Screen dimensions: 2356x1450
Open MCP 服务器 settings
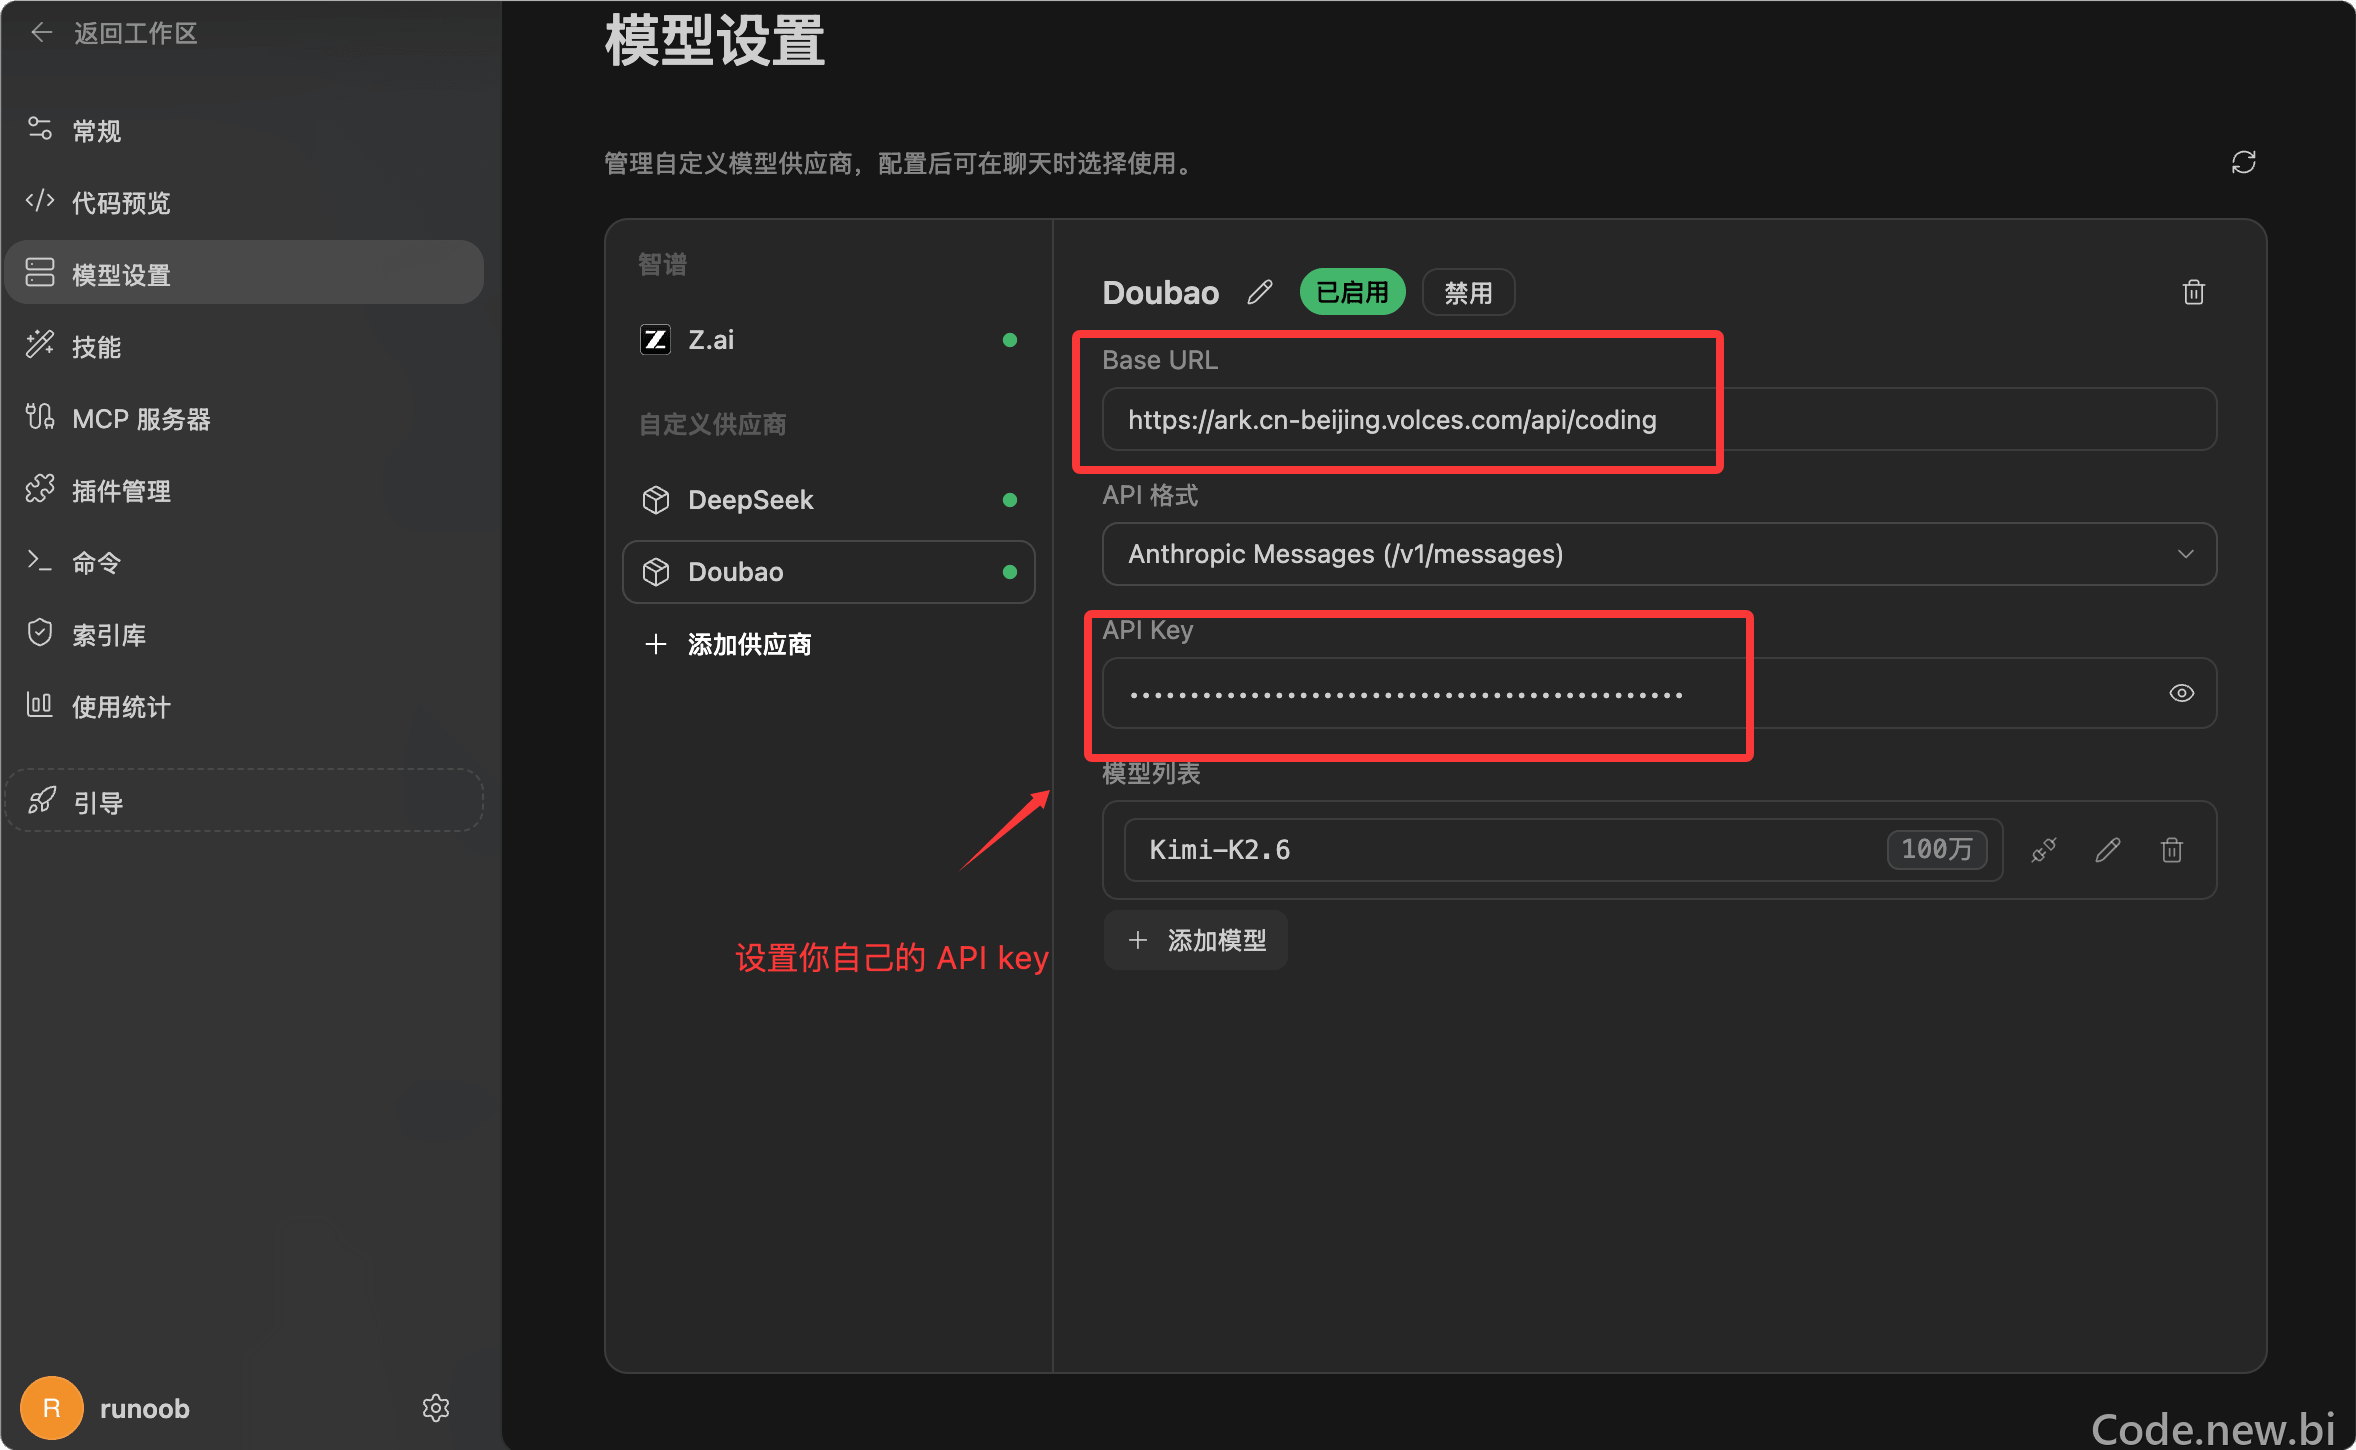pos(244,418)
